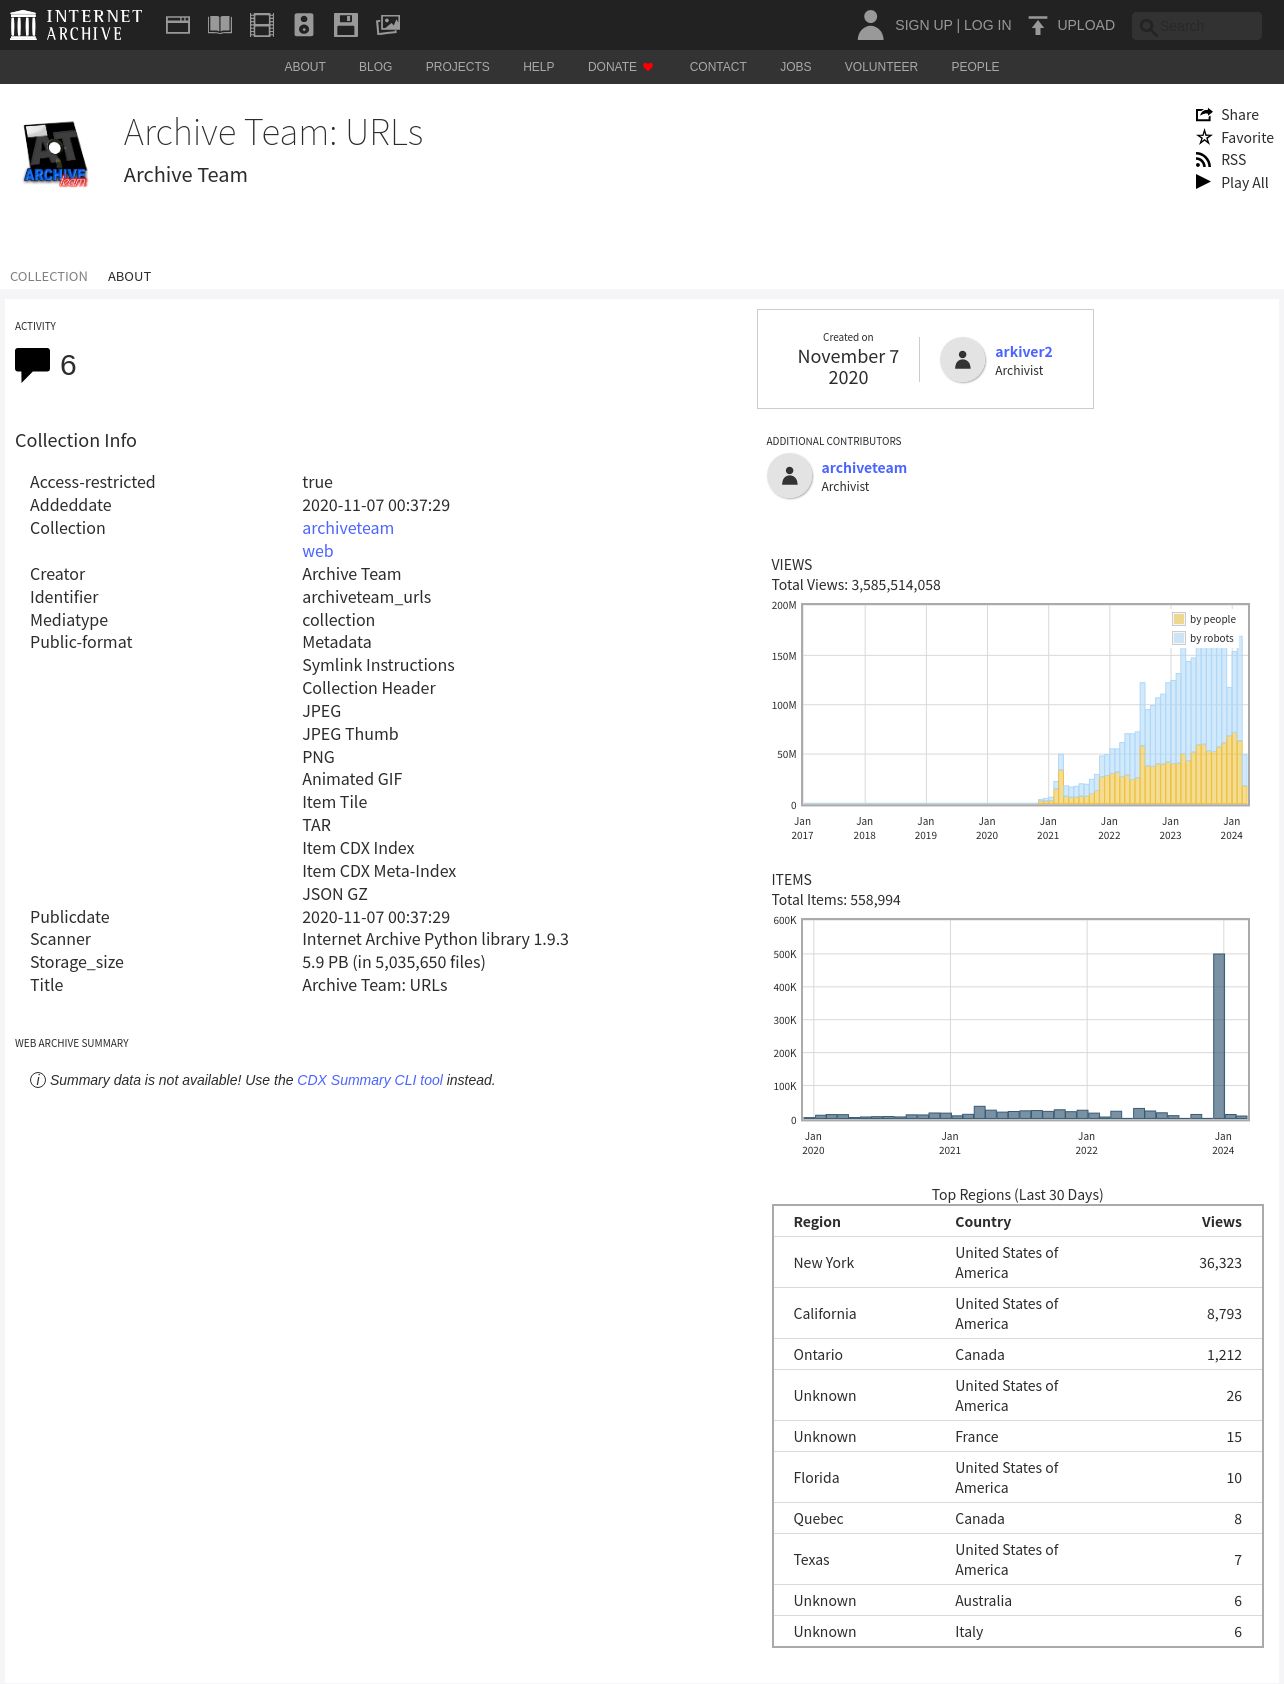Open the HELP menu item
Viewport: 1284px width, 1684px height.
pos(538,67)
